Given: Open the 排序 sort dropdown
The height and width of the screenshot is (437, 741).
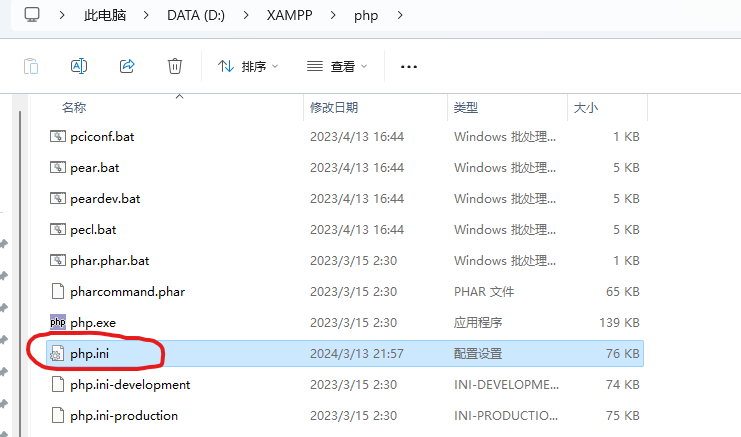Looking at the screenshot, I should click(248, 67).
